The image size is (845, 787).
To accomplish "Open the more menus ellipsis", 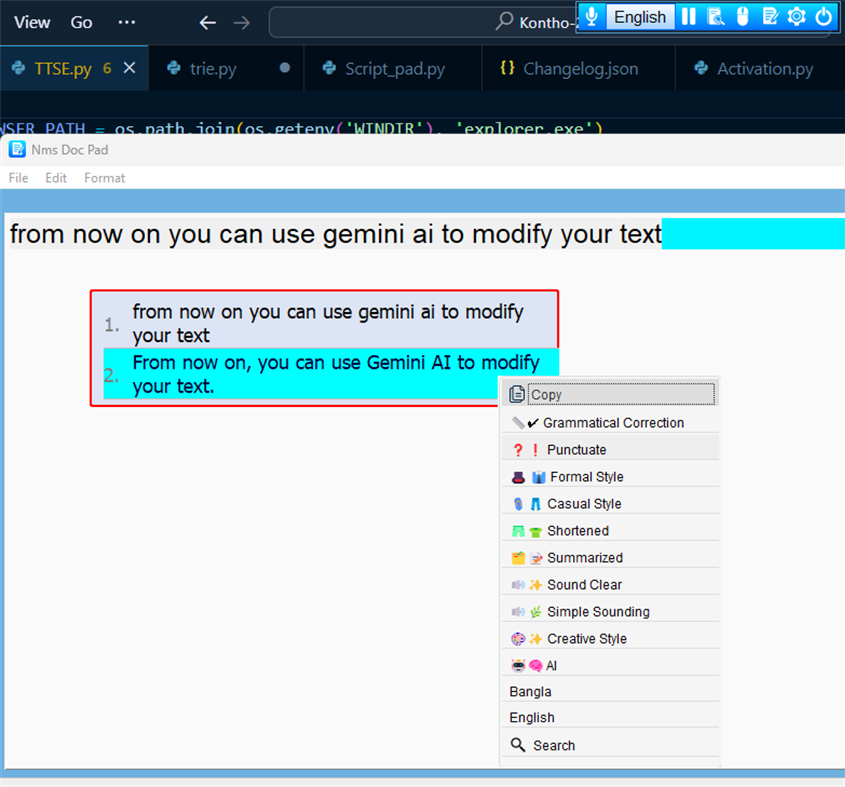I will point(127,22).
